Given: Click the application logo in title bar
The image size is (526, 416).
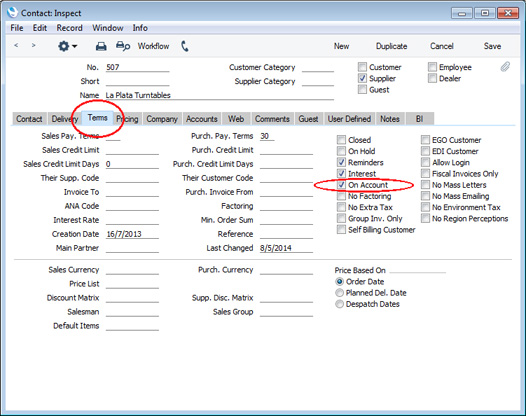Looking at the screenshot, I should pyautogui.click(x=12, y=13).
